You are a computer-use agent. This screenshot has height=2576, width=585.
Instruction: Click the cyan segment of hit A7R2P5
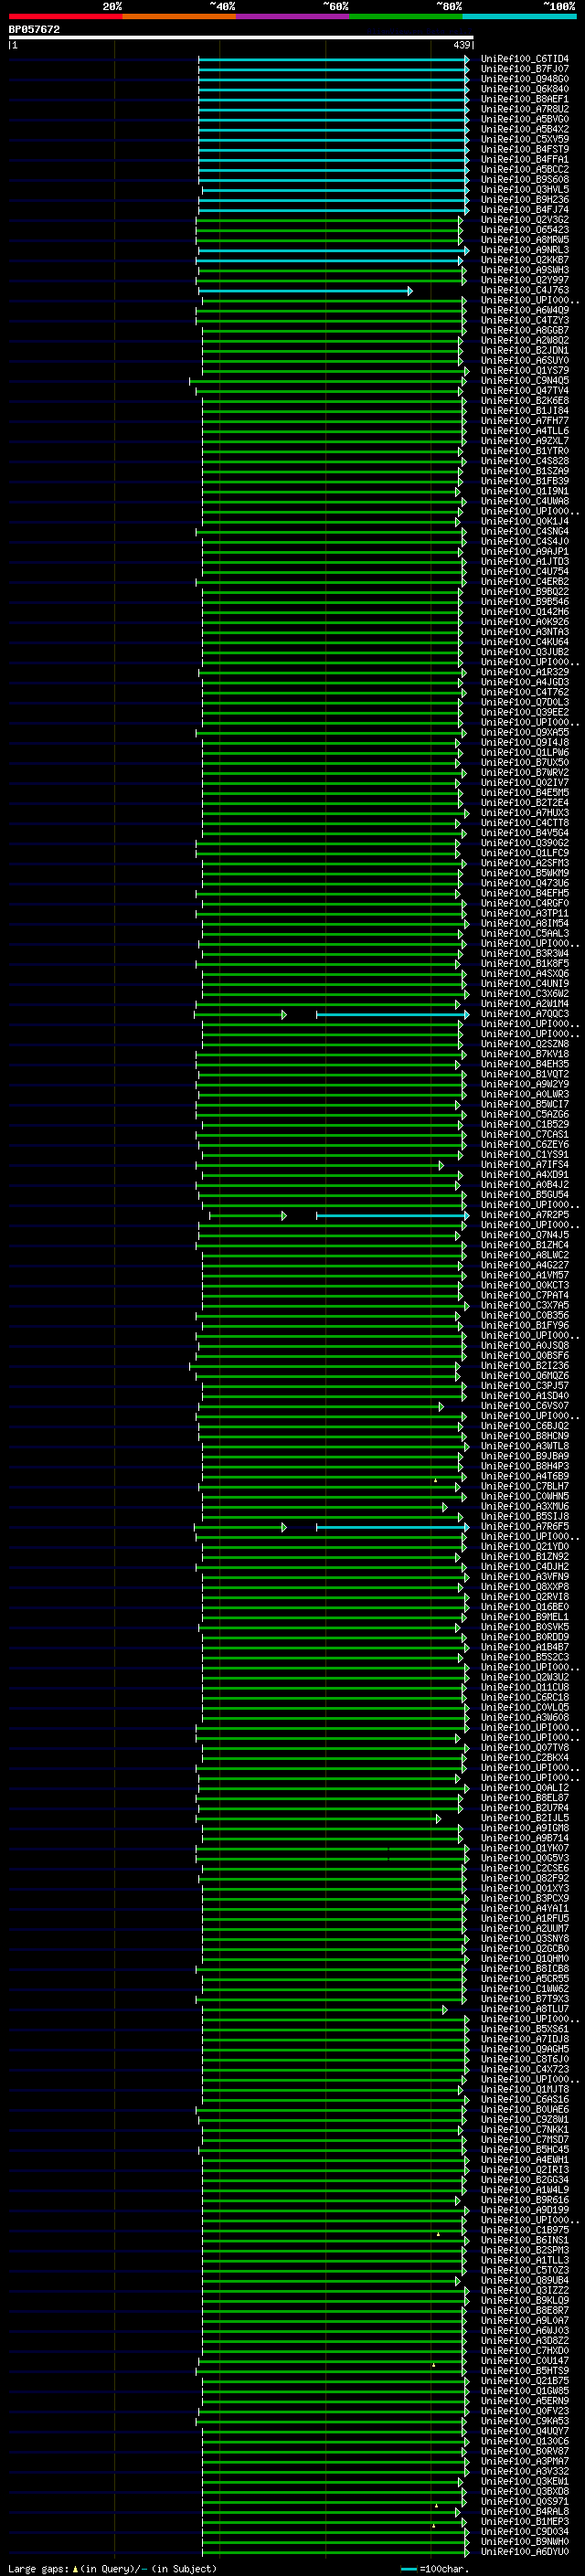pyautogui.click(x=391, y=1216)
